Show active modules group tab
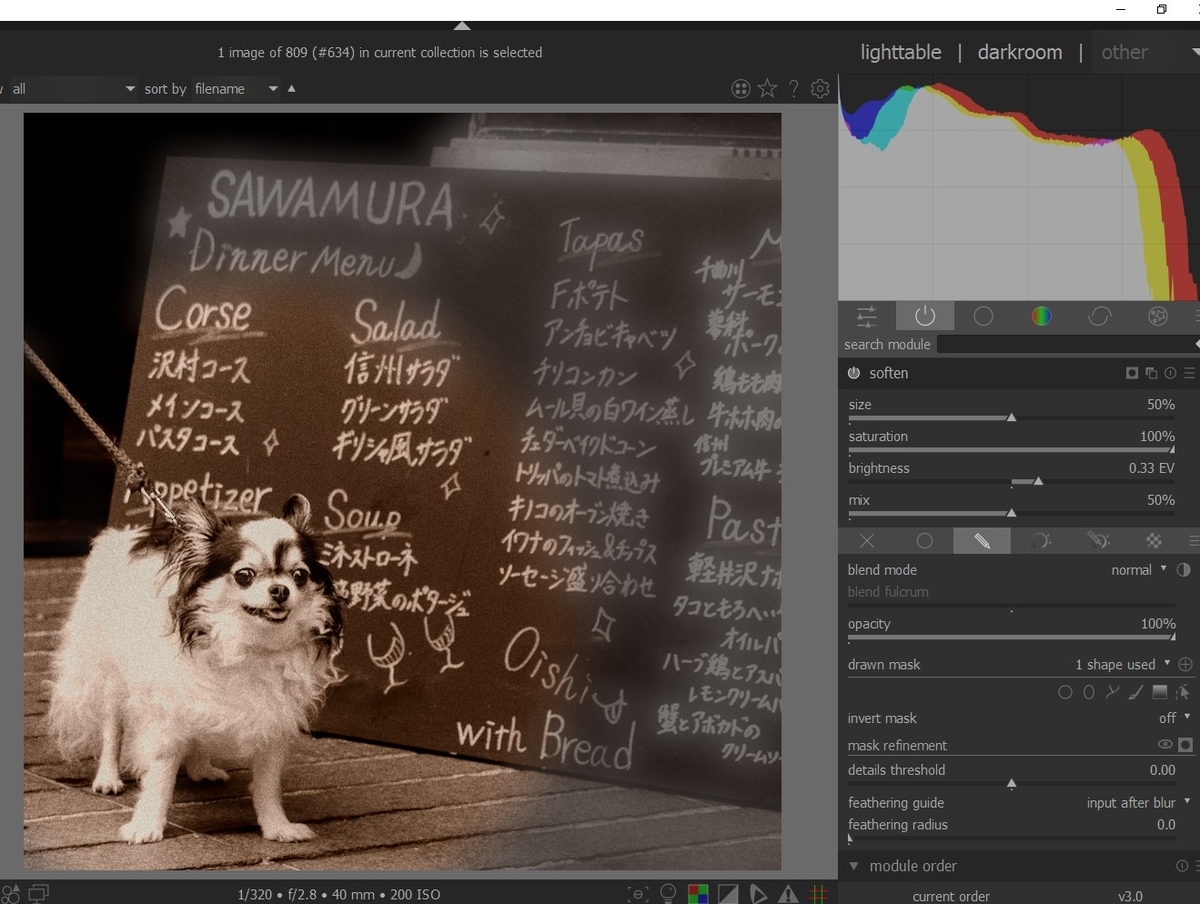Image resolution: width=1200 pixels, height=904 pixels. coord(924,317)
